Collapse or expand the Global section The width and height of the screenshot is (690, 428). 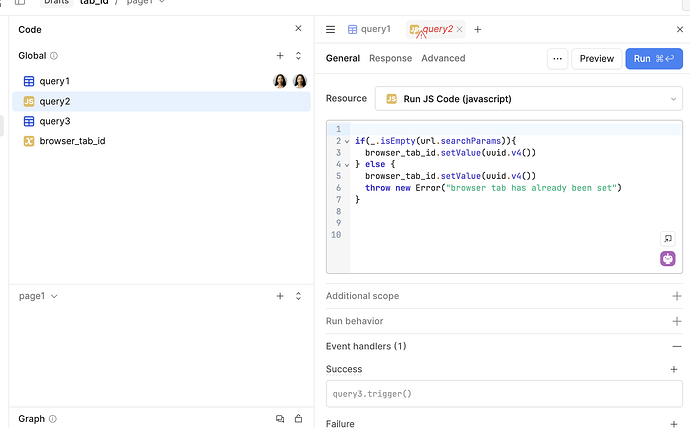coord(298,55)
